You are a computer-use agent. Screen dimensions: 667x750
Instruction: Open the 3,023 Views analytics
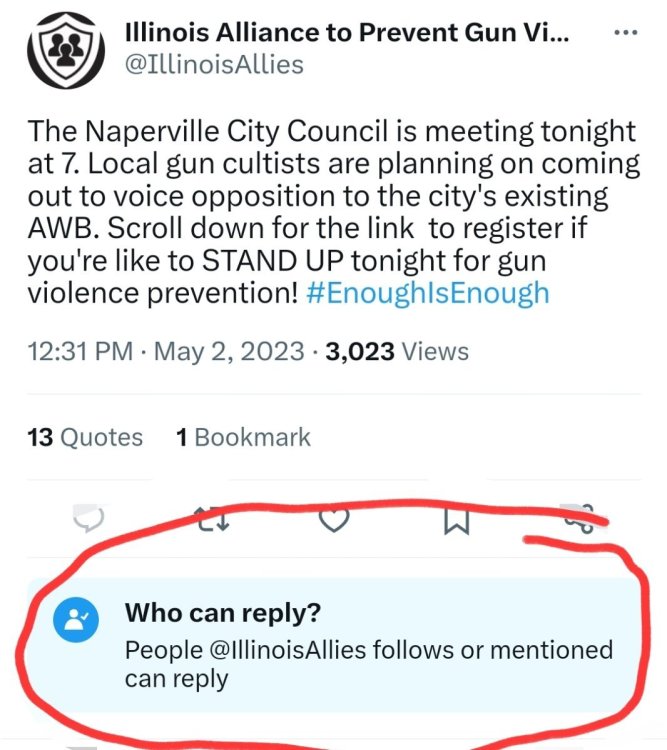[397, 352]
